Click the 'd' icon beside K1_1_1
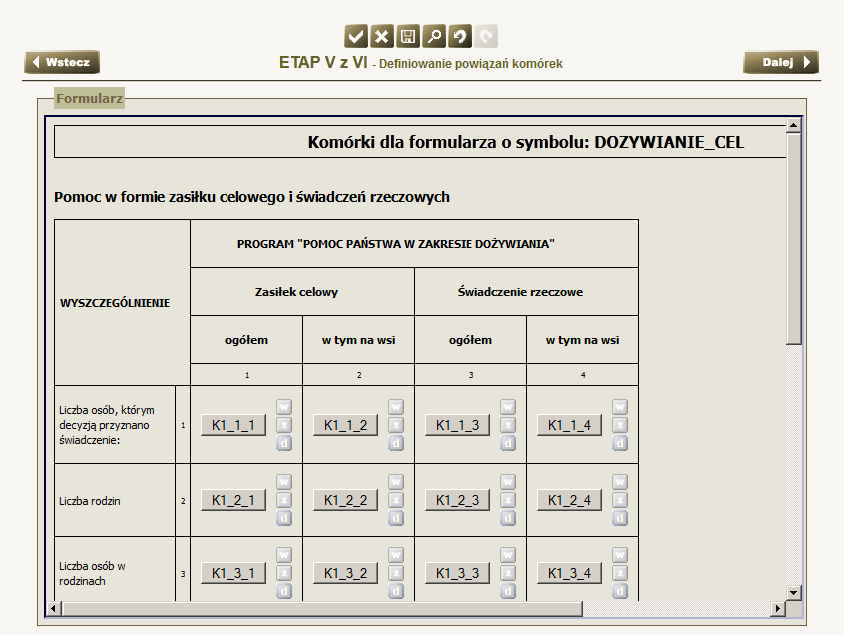 (x=284, y=443)
